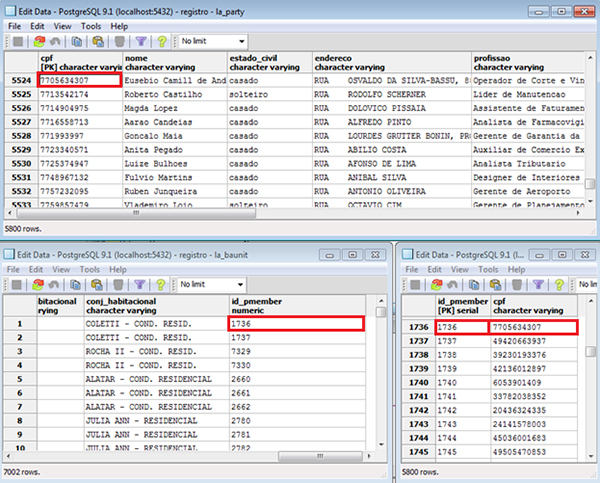Click the Undo icon in la_party toolbar

pyautogui.click(x=57, y=42)
